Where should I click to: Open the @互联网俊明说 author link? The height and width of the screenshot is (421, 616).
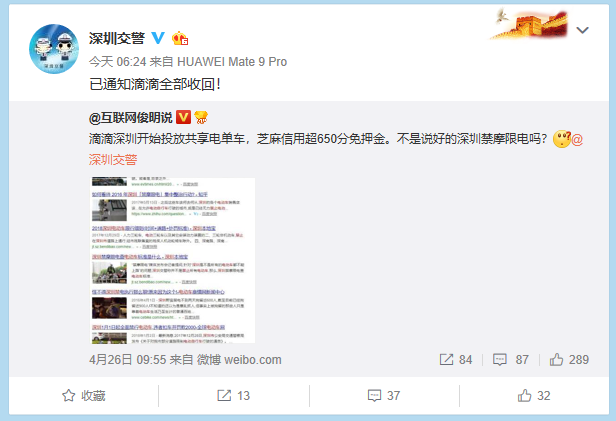(x=131, y=117)
